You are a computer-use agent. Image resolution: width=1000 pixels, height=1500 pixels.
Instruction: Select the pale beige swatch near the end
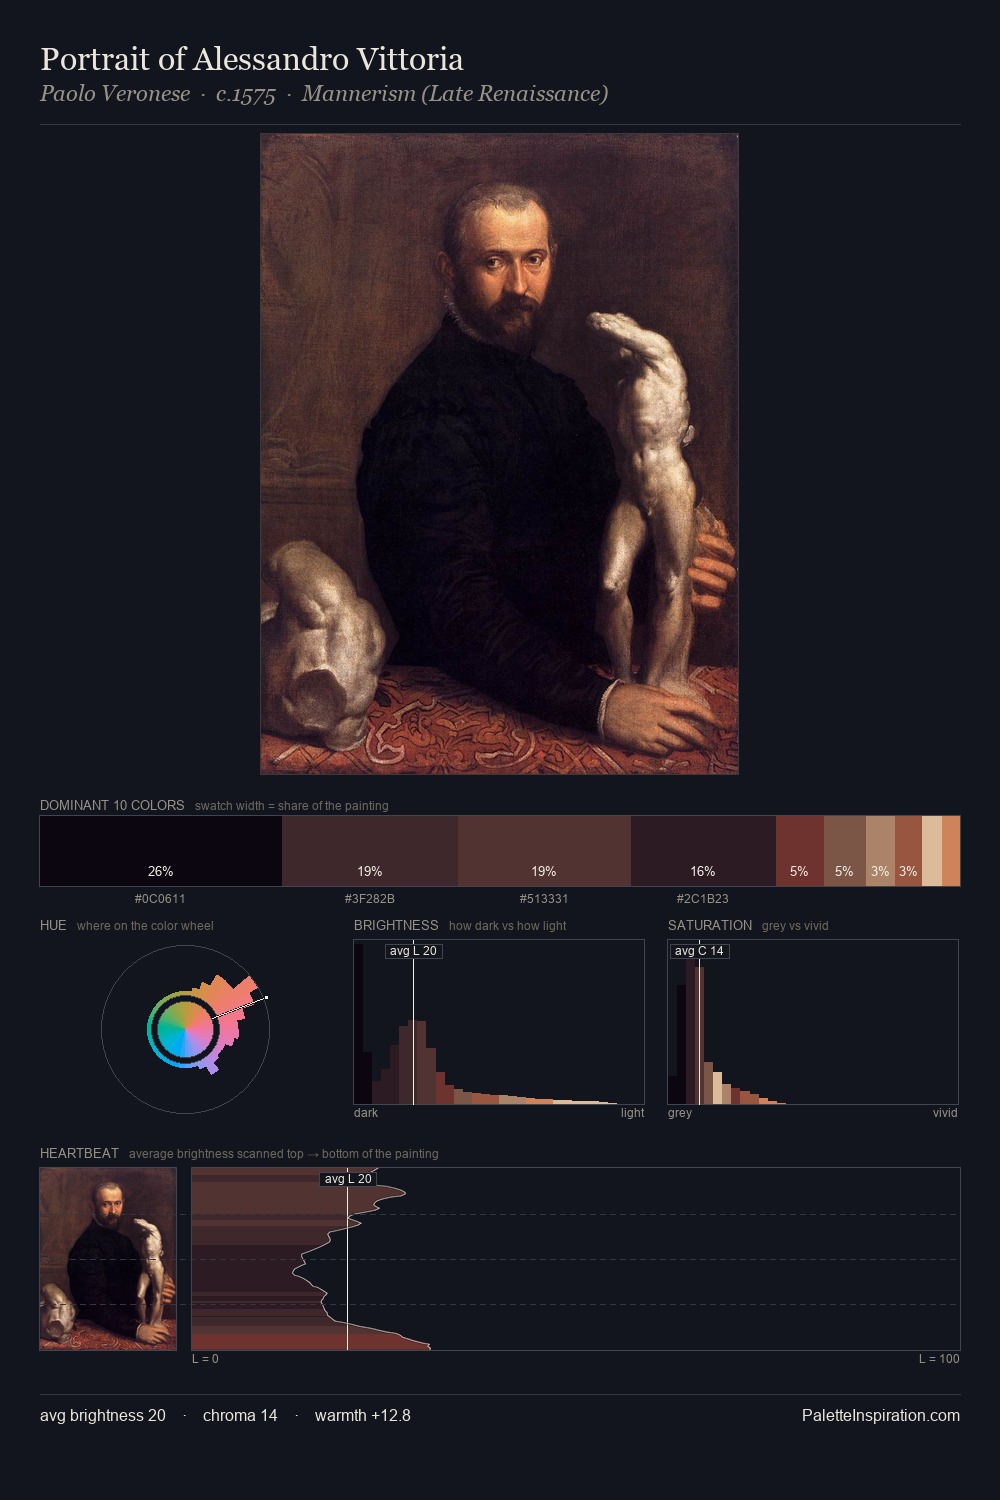932,851
